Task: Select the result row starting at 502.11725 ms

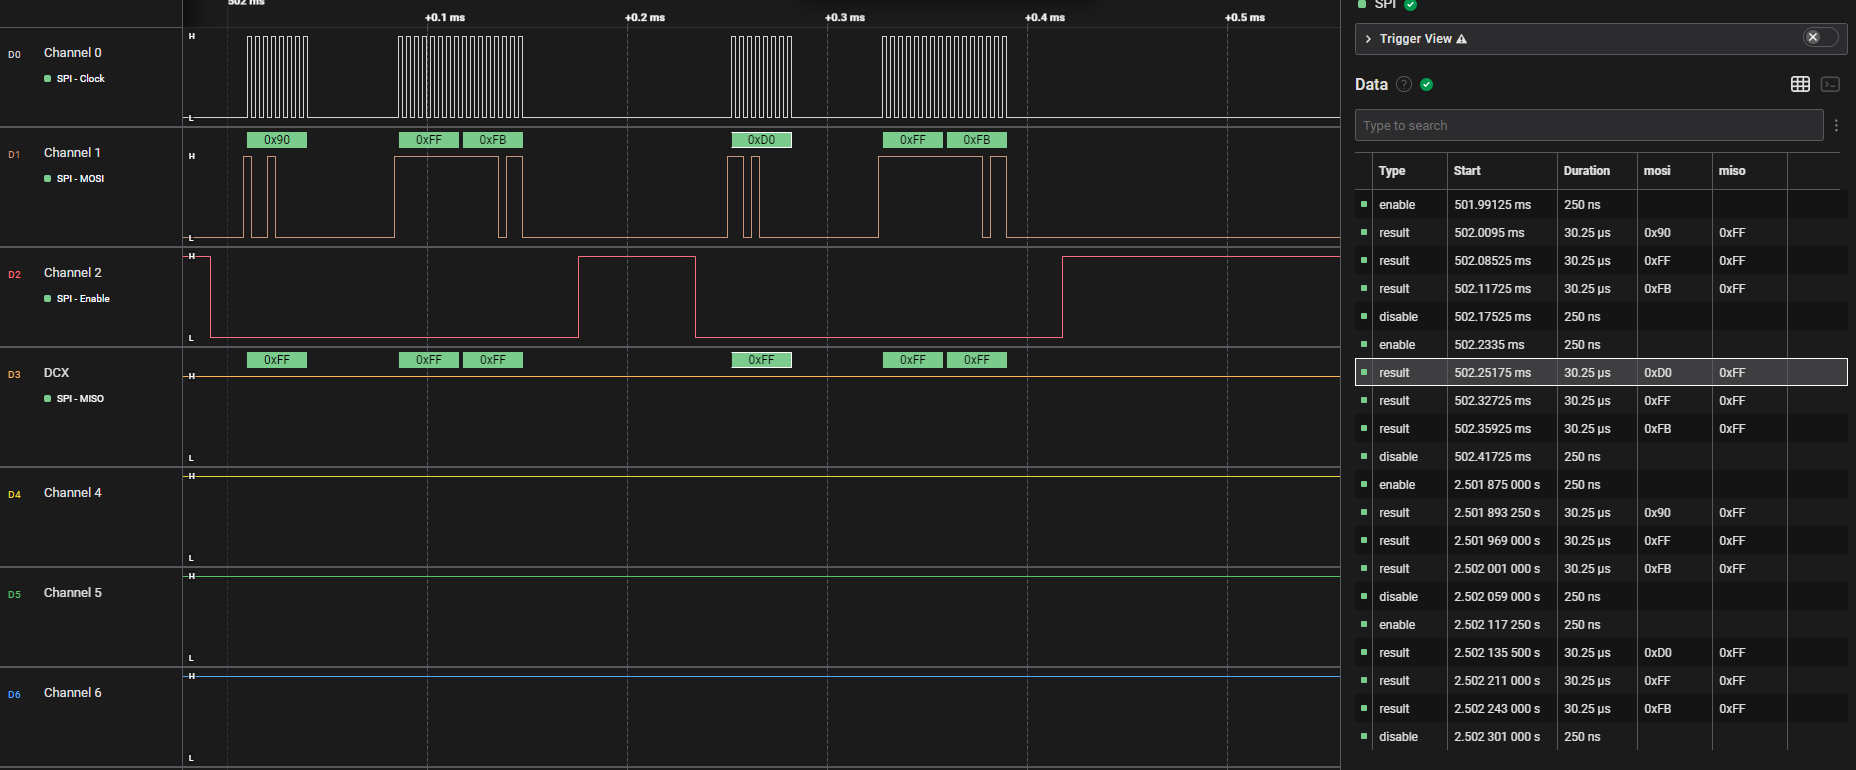Action: 1601,288
